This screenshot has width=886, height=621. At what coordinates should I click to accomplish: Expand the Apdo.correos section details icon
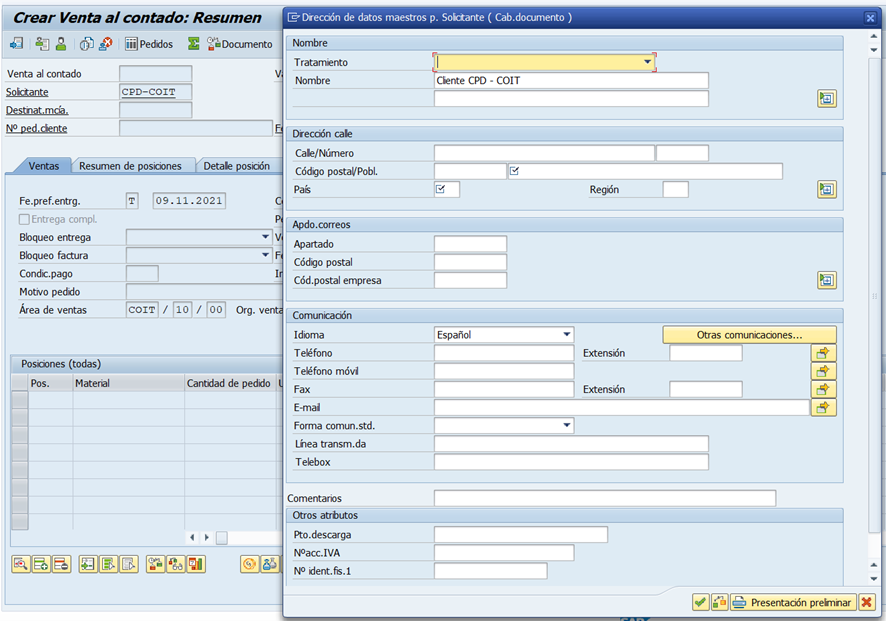click(x=827, y=280)
